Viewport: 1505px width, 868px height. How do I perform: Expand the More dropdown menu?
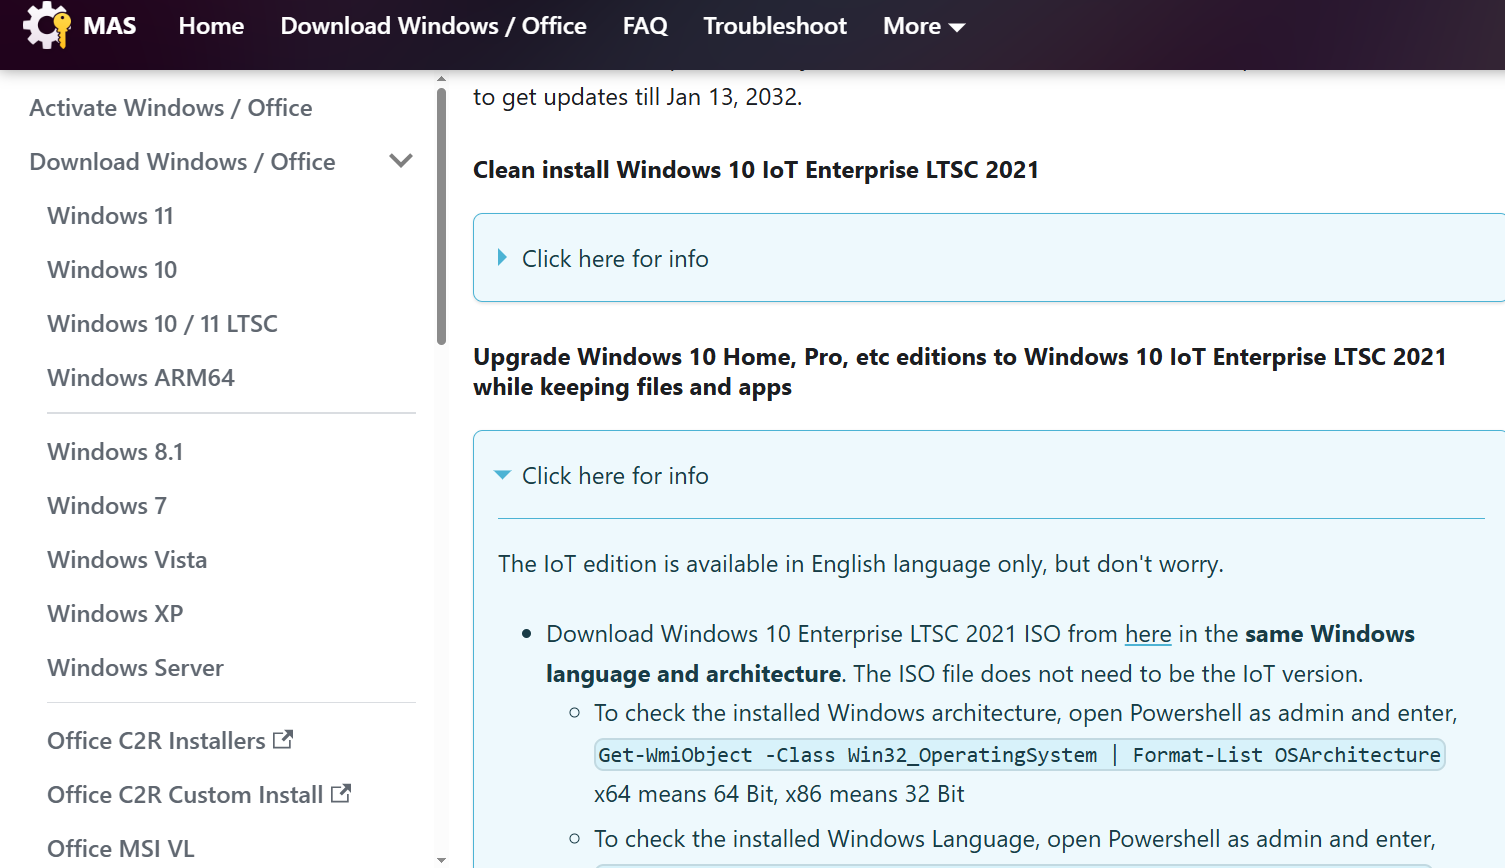coord(924,26)
